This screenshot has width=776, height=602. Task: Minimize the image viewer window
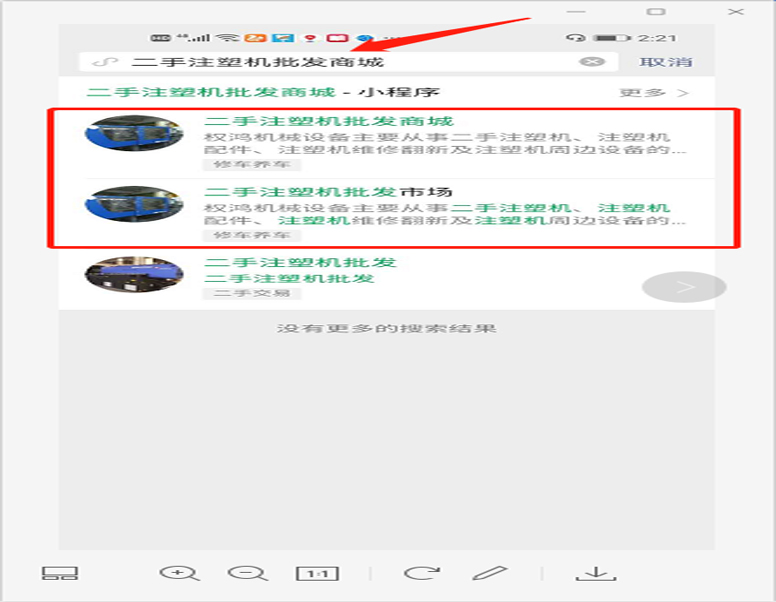click(x=576, y=11)
